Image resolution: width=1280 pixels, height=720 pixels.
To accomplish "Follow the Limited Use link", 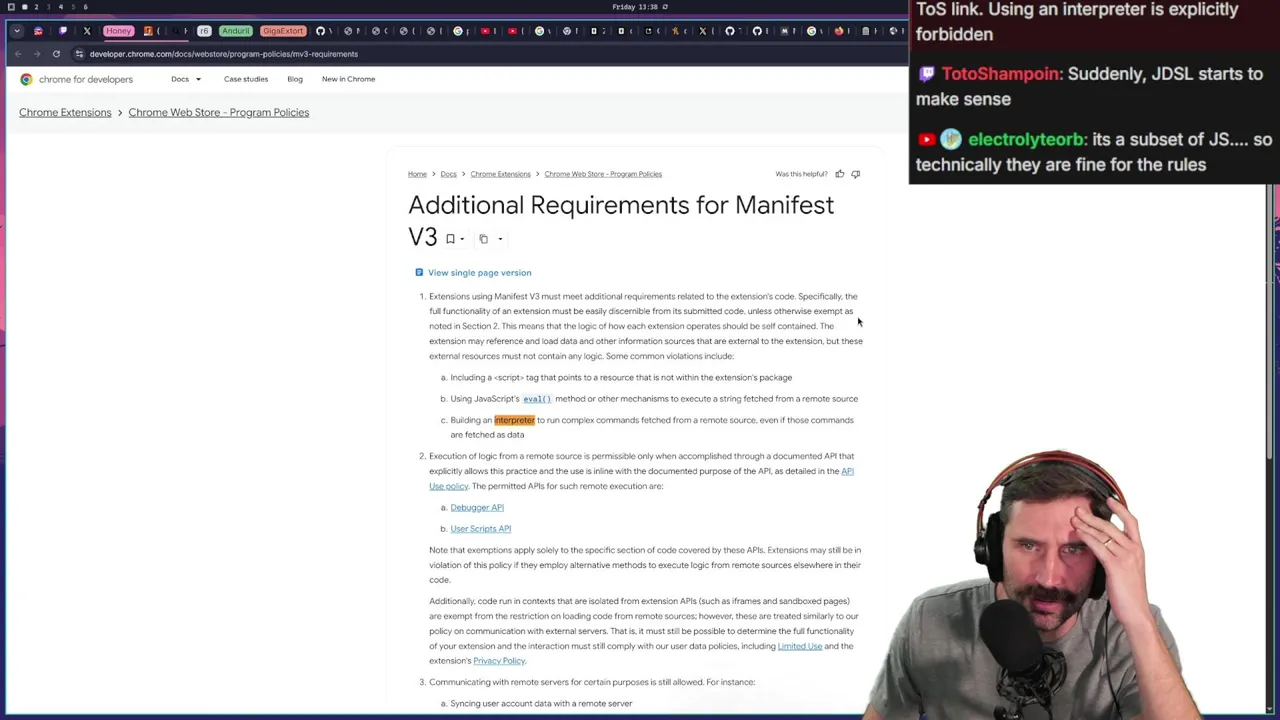I will click(800, 646).
